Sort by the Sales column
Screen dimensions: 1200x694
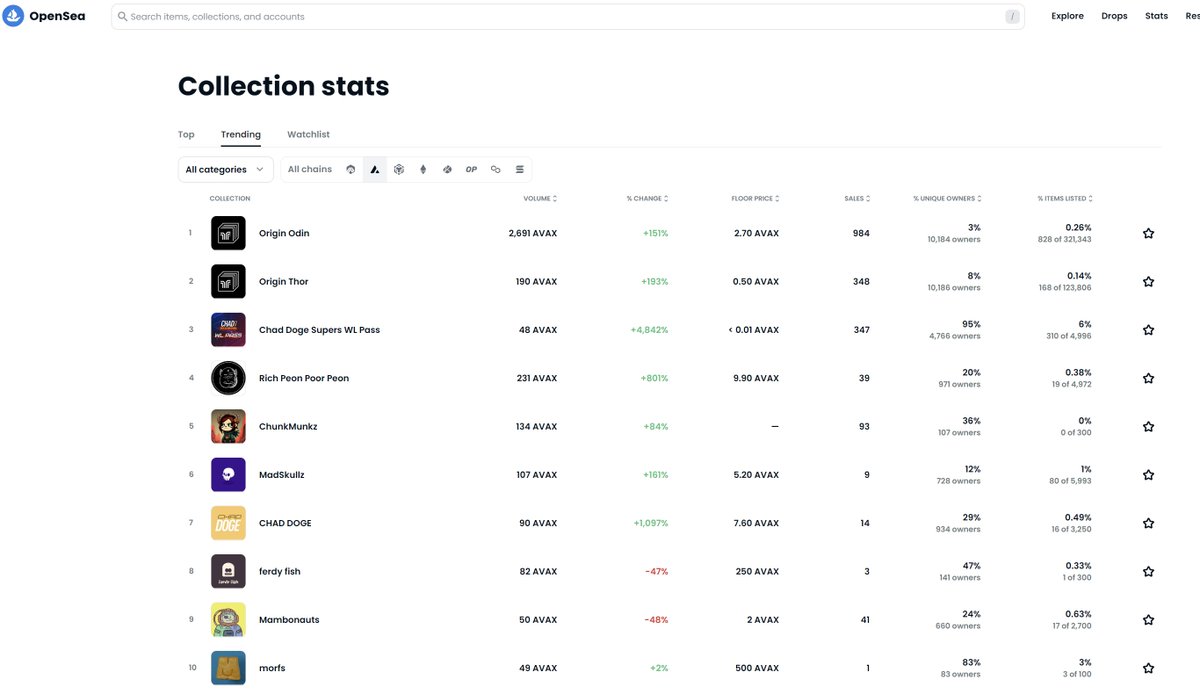pyautogui.click(x=857, y=198)
